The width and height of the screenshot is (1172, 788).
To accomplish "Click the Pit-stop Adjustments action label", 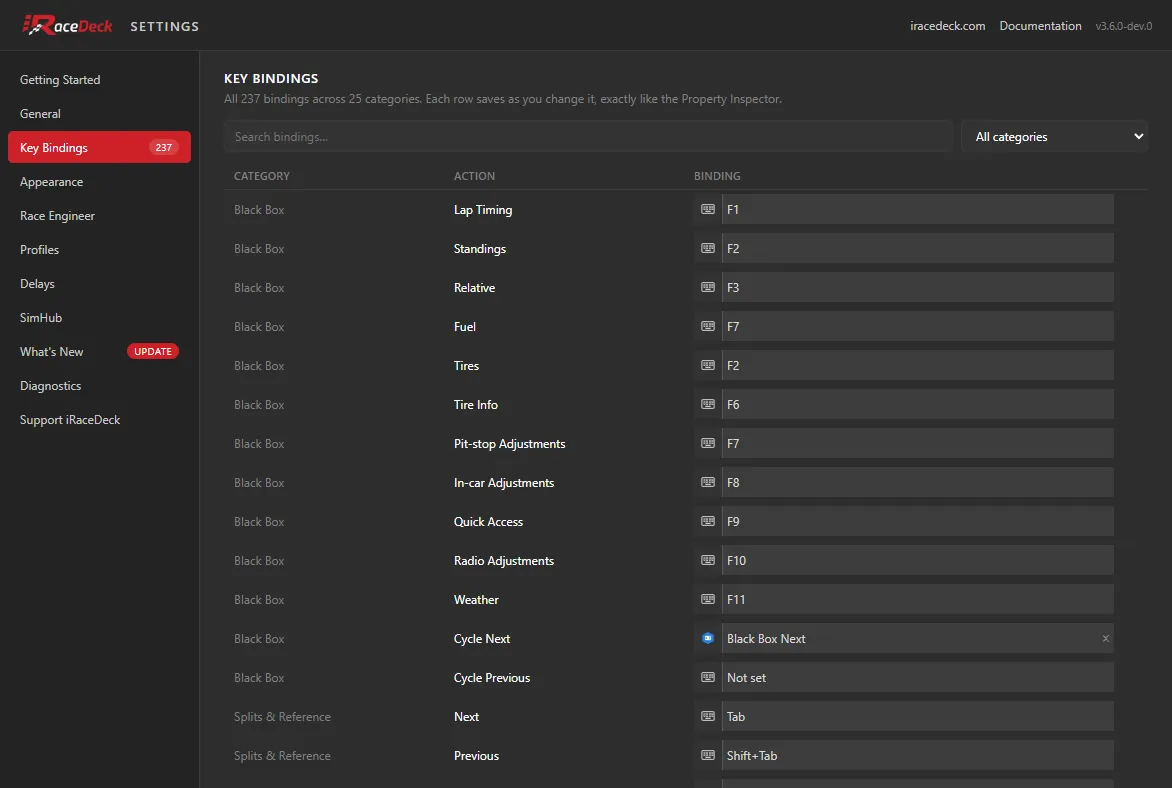I will tap(509, 443).
